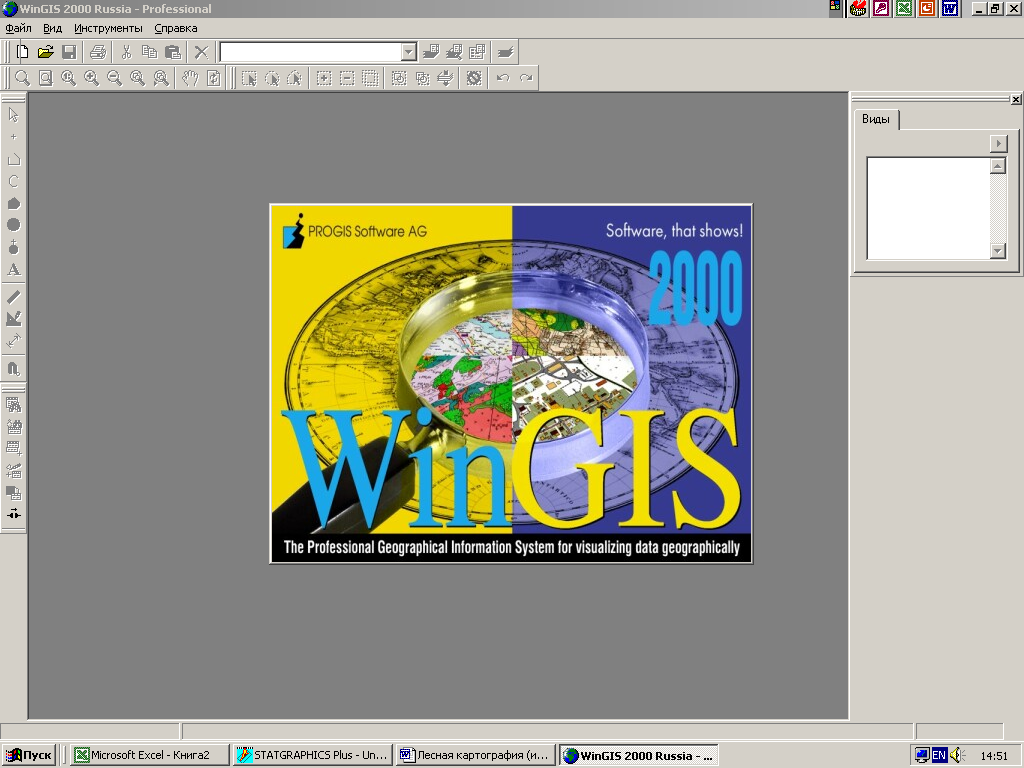Screen dimensions: 1024x768
Task: Select the filled circle draw tool
Action: point(13,225)
